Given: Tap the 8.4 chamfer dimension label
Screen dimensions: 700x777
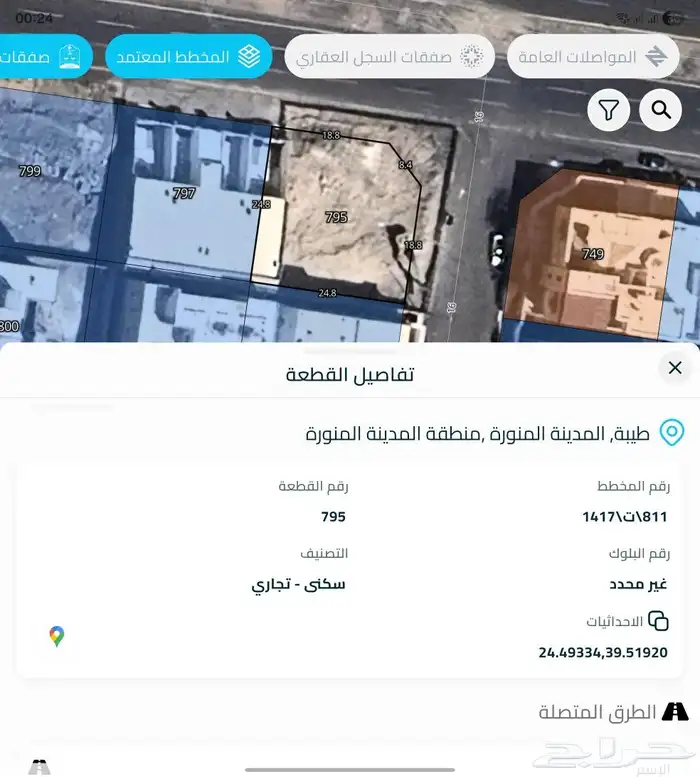Looking at the screenshot, I should pos(405,165).
